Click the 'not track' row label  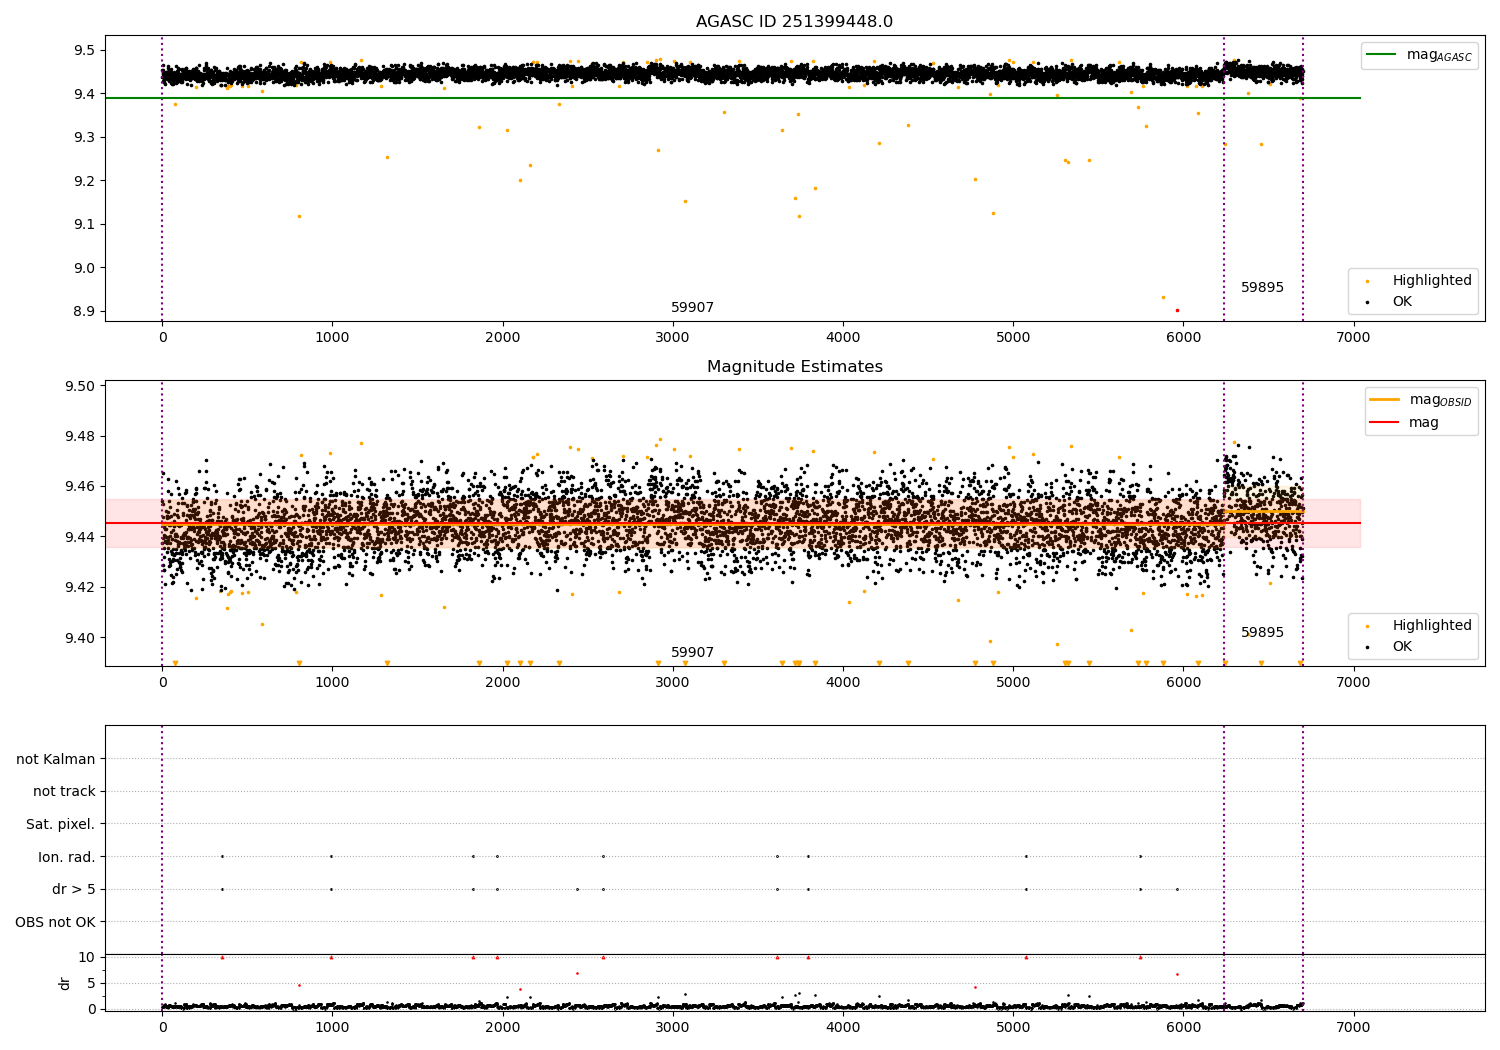(x=64, y=792)
